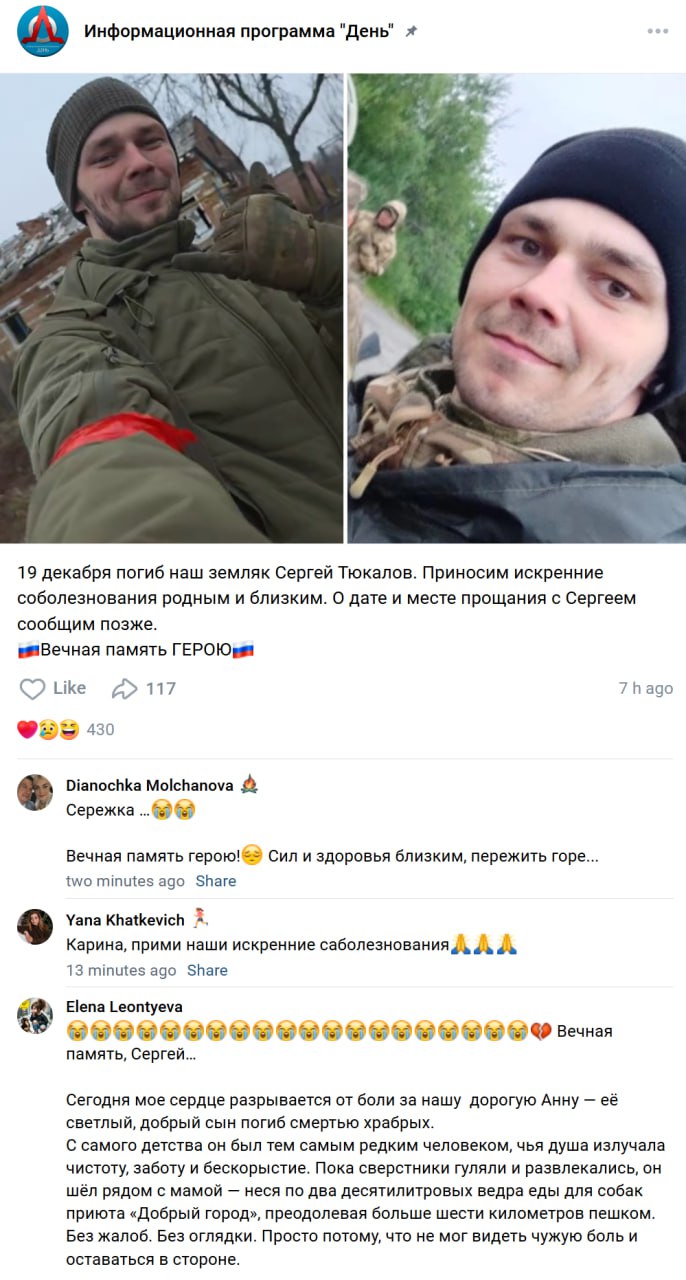Open Dianochka Molchanova's profile name

point(149,785)
